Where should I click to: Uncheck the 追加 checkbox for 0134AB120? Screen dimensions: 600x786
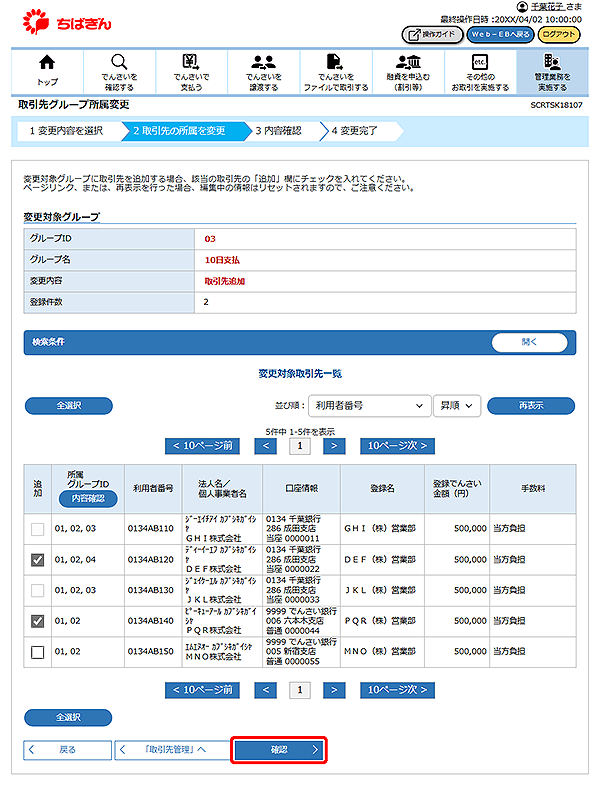point(37,560)
